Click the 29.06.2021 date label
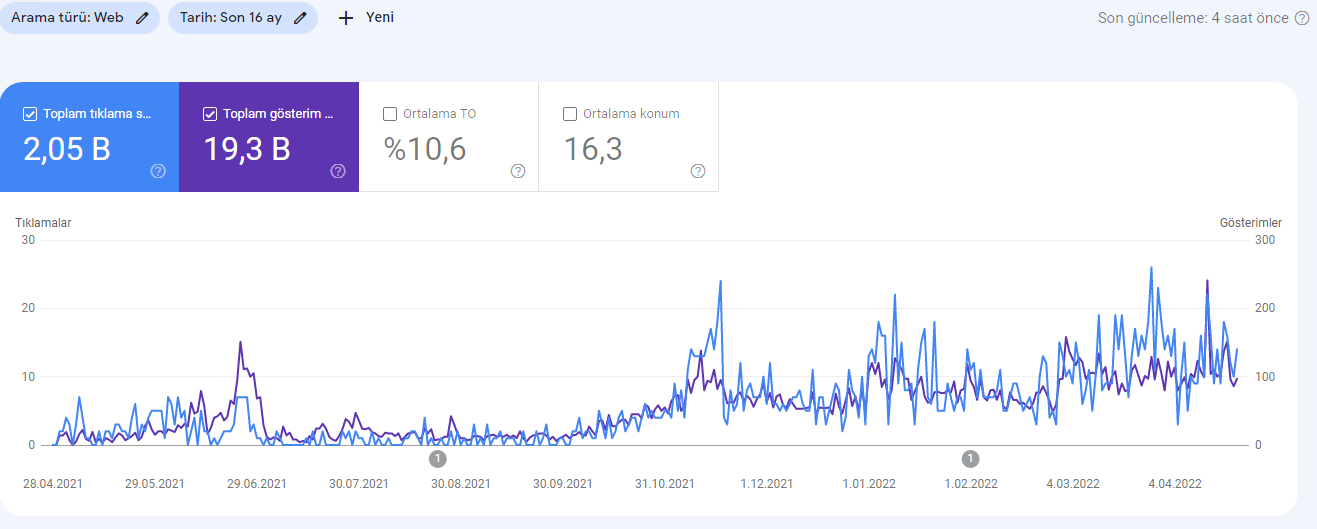1317x529 pixels. [257, 484]
